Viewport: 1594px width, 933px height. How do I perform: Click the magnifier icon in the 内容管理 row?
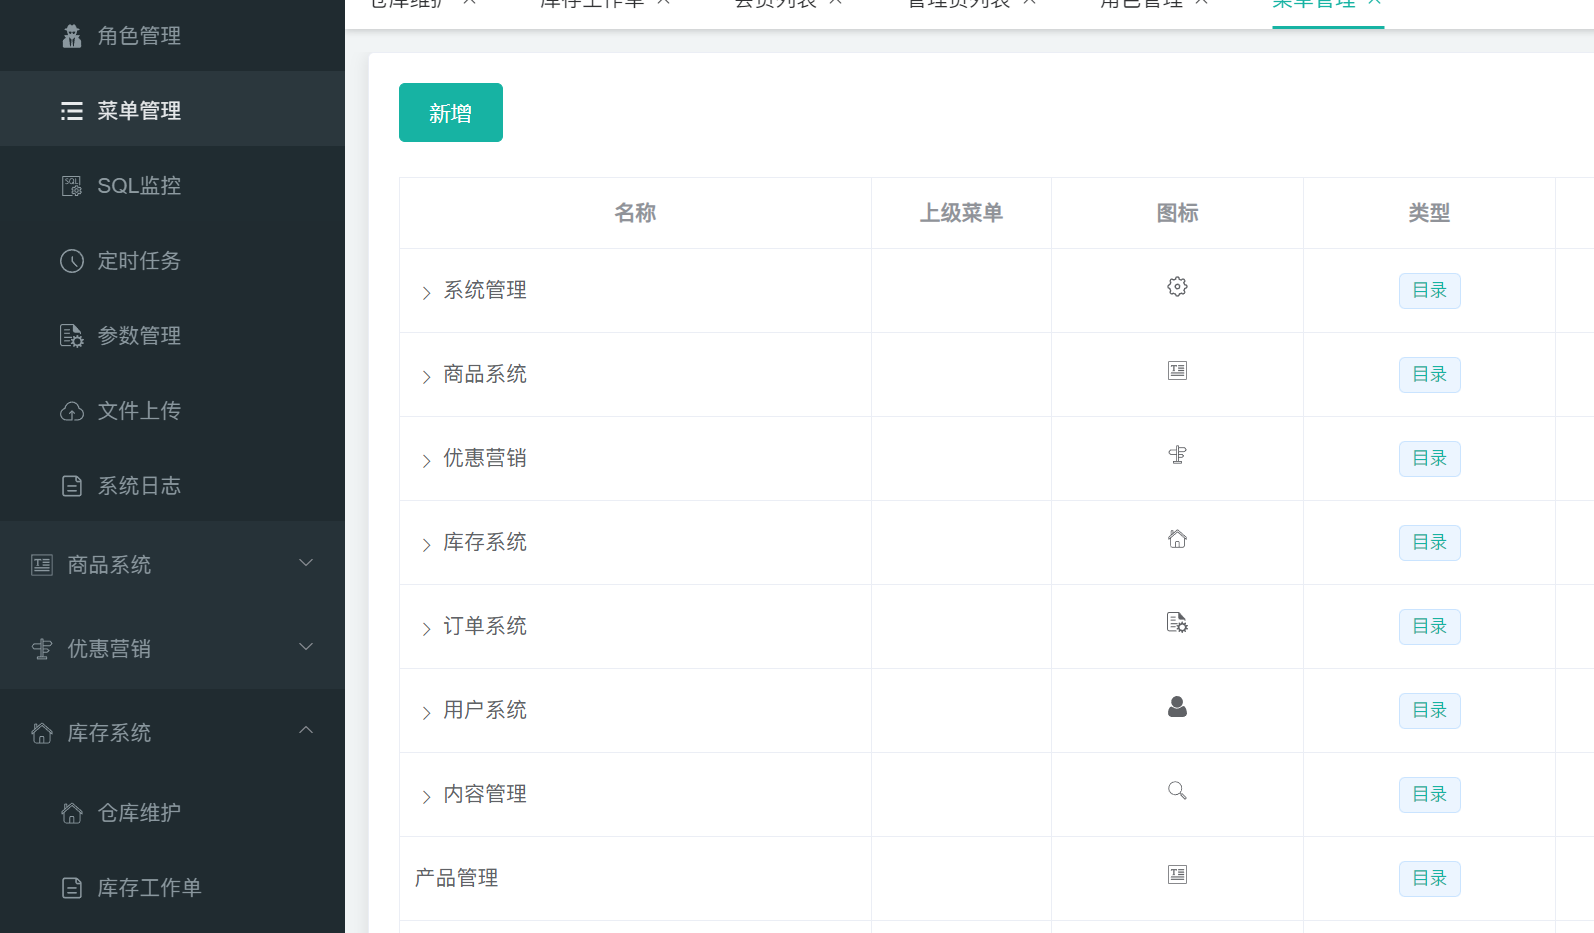(x=1178, y=791)
